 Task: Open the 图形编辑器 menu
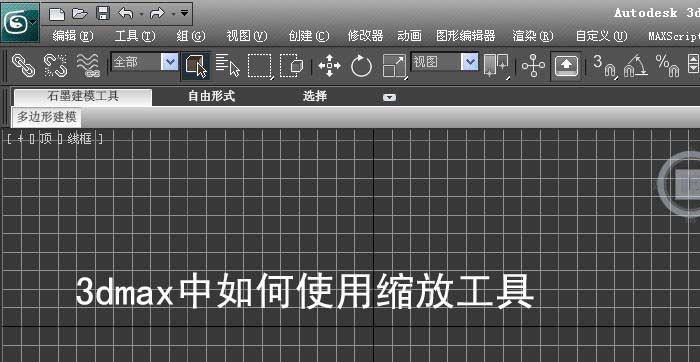click(466, 36)
